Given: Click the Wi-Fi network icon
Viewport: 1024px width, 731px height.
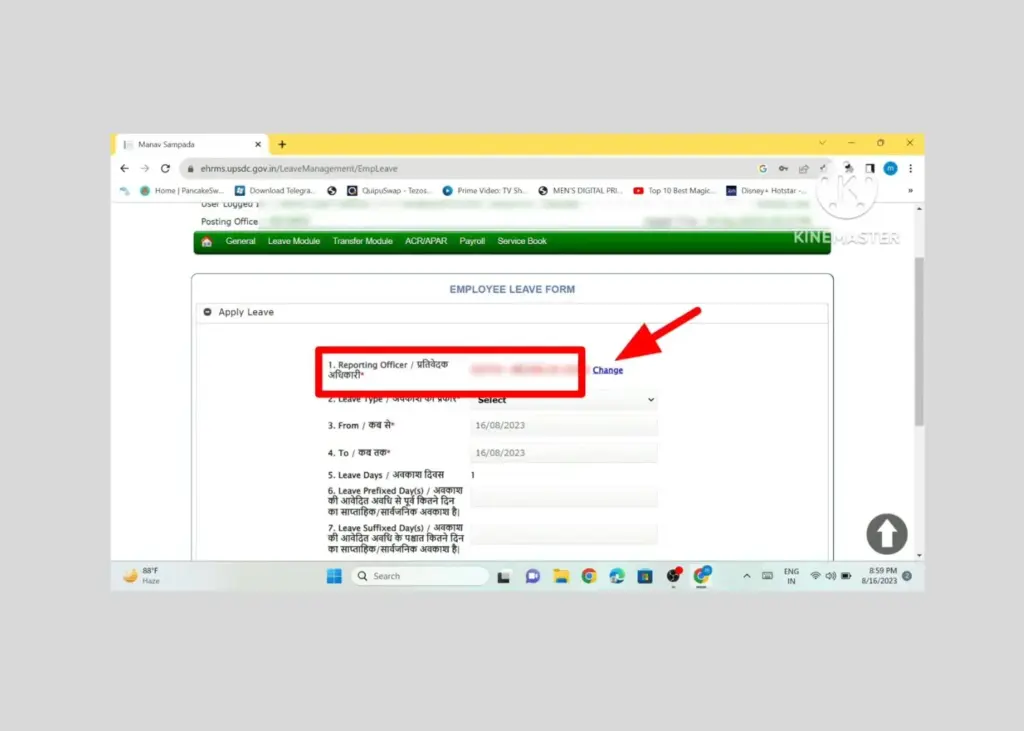Looking at the screenshot, I should (815, 576).
